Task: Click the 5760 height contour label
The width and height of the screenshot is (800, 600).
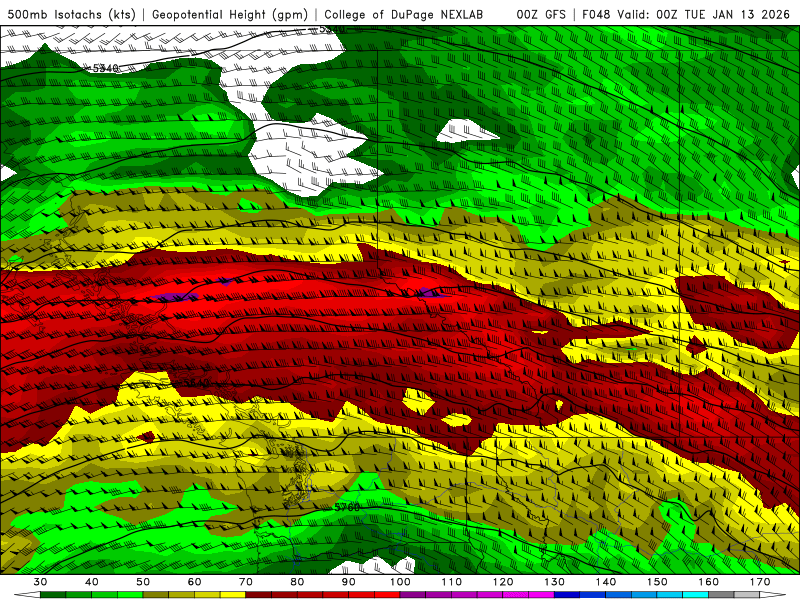Action: click(x=347, y=507)
